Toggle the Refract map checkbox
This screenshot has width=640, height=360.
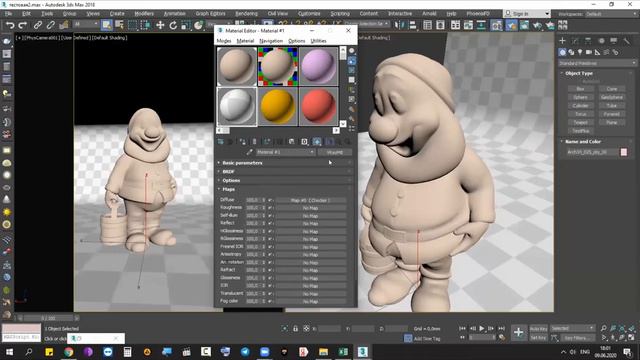[270, 270]
